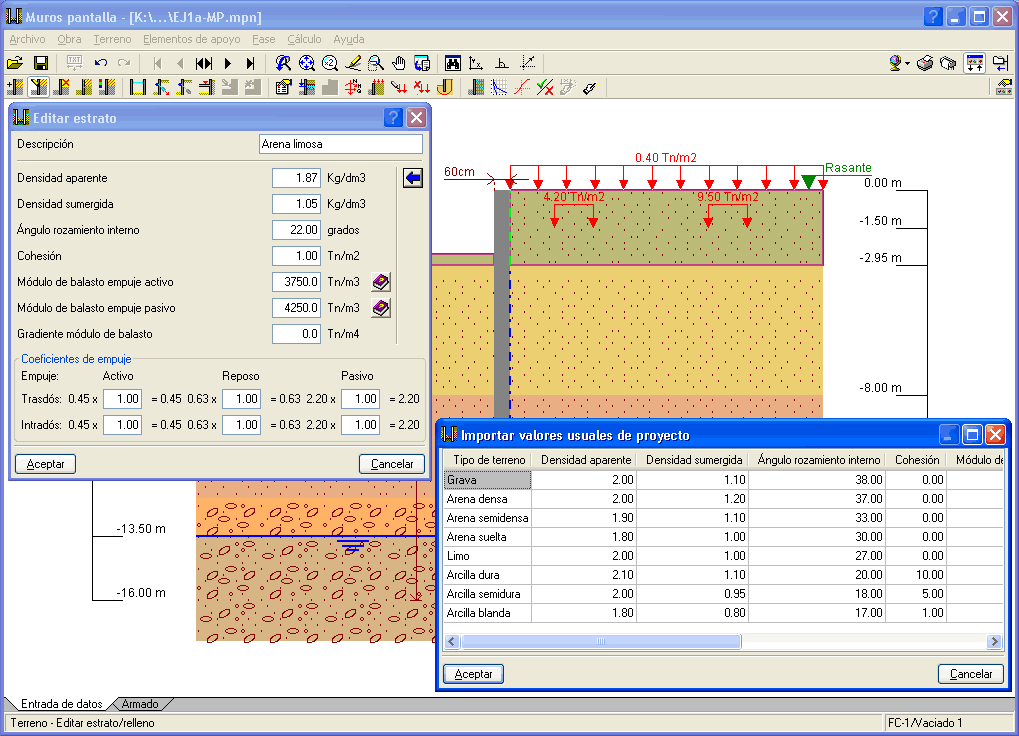Click the Densidad aparente field 1.87
1019x736 pixels.
pos(296,178)
